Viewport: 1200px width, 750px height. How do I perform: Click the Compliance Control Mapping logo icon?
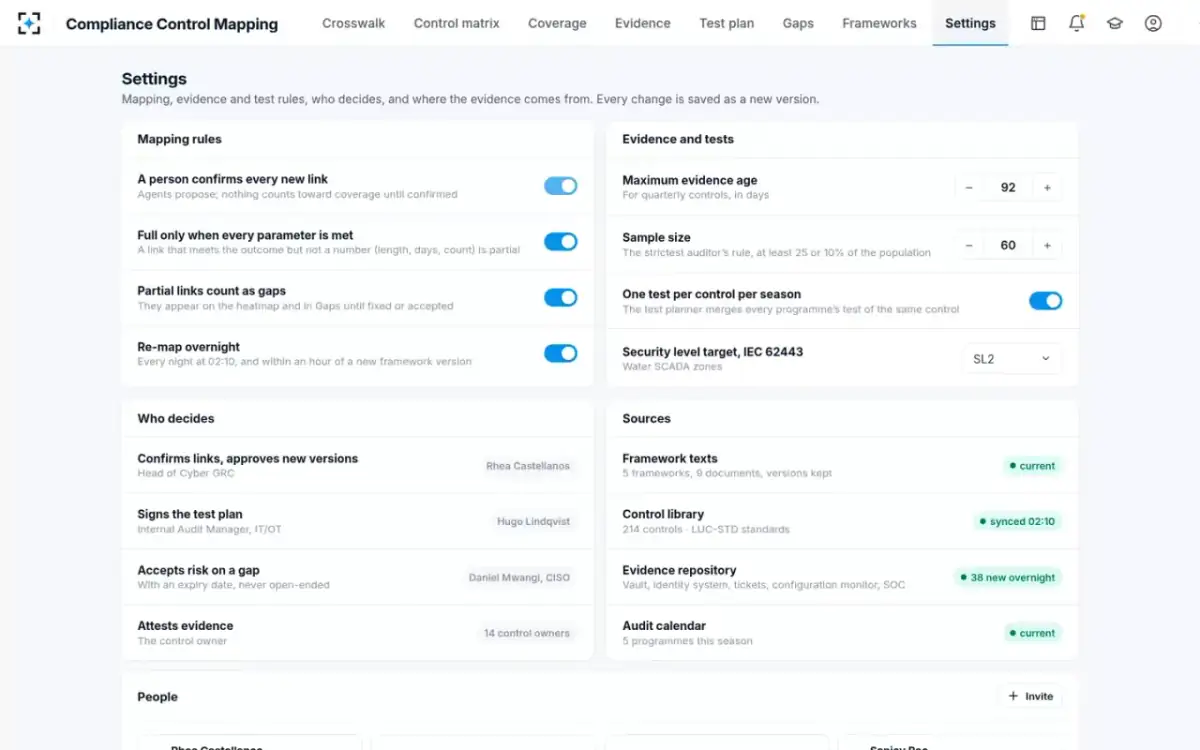tap(29, 23)
